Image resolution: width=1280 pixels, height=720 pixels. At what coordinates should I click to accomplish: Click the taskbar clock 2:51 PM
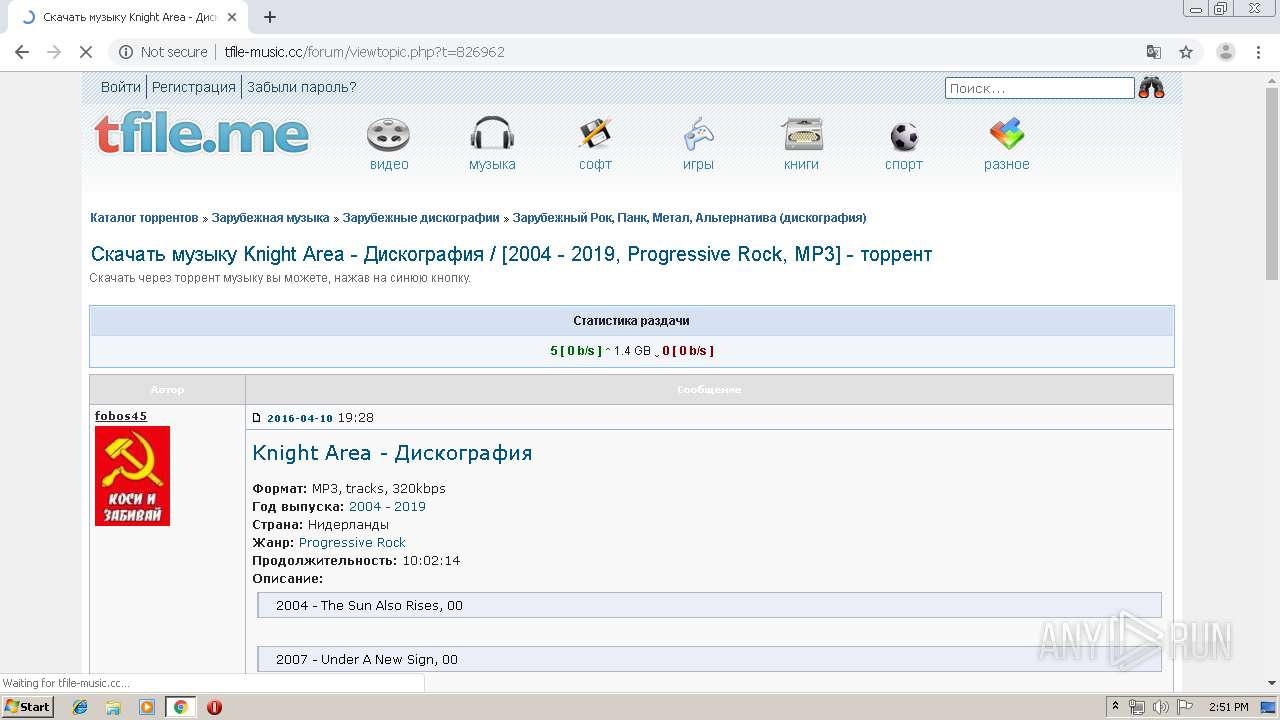(1228, 707)
